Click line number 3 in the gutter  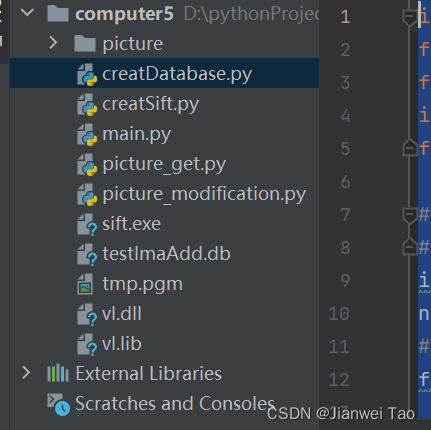(x=346, y=83)
